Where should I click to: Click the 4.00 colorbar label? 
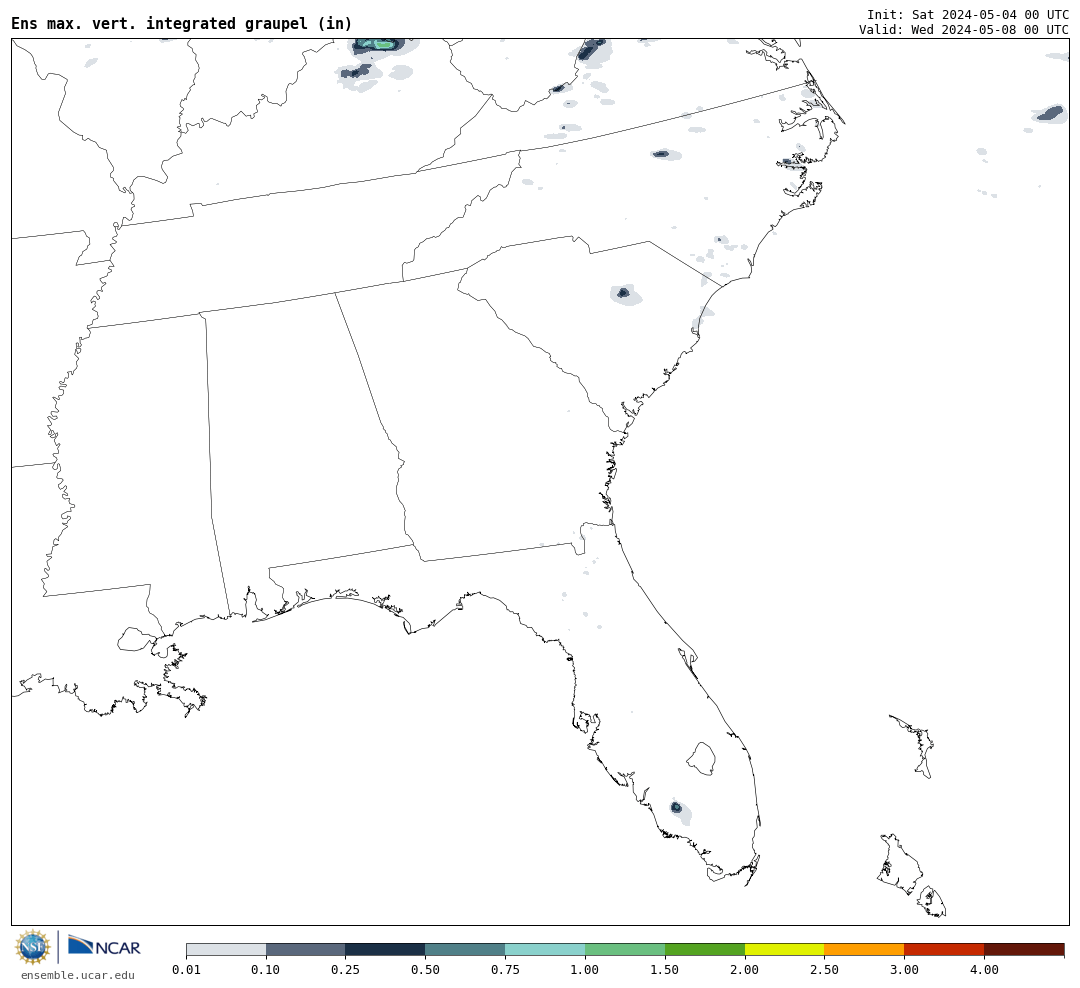[x=984, y=969]
